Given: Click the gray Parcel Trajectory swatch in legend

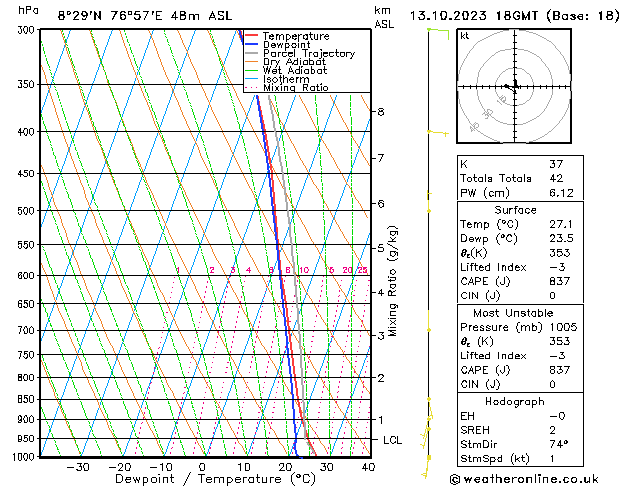Looking at the screenshot, I should click(x=252, y=53).
